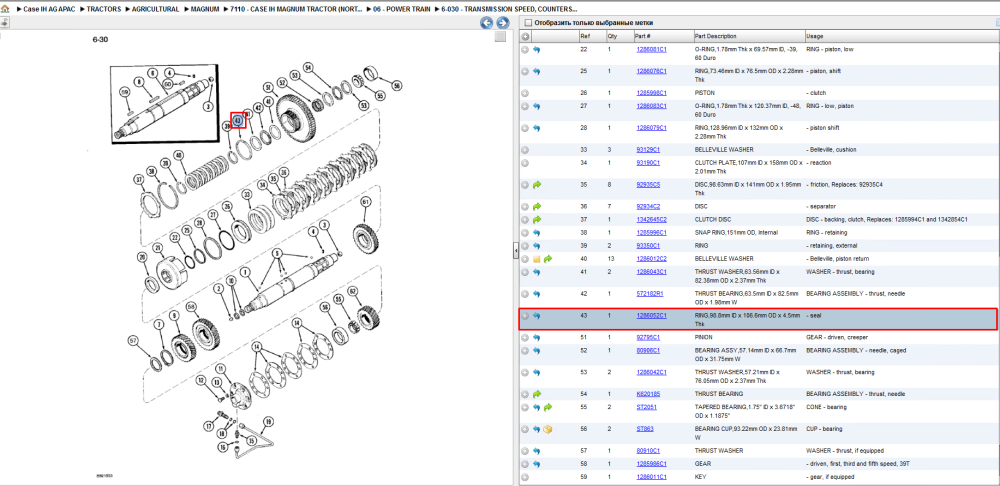Open part number 1286081C1
This screenshot has width=1000, height=486.
pyautogui.click(x=651, y=49)
